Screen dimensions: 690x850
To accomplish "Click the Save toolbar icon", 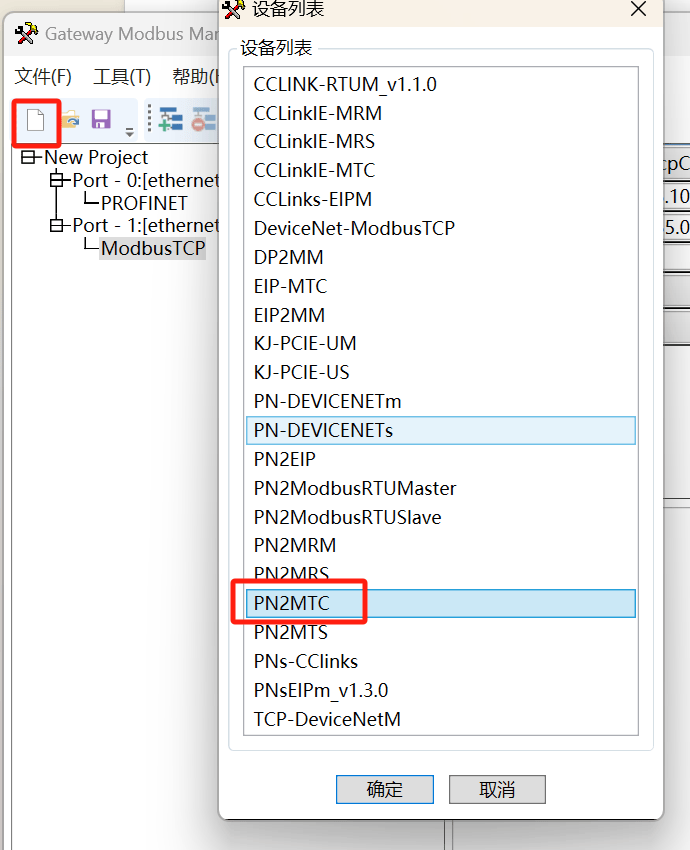I will pyautogui.click(x=101, y=119).
